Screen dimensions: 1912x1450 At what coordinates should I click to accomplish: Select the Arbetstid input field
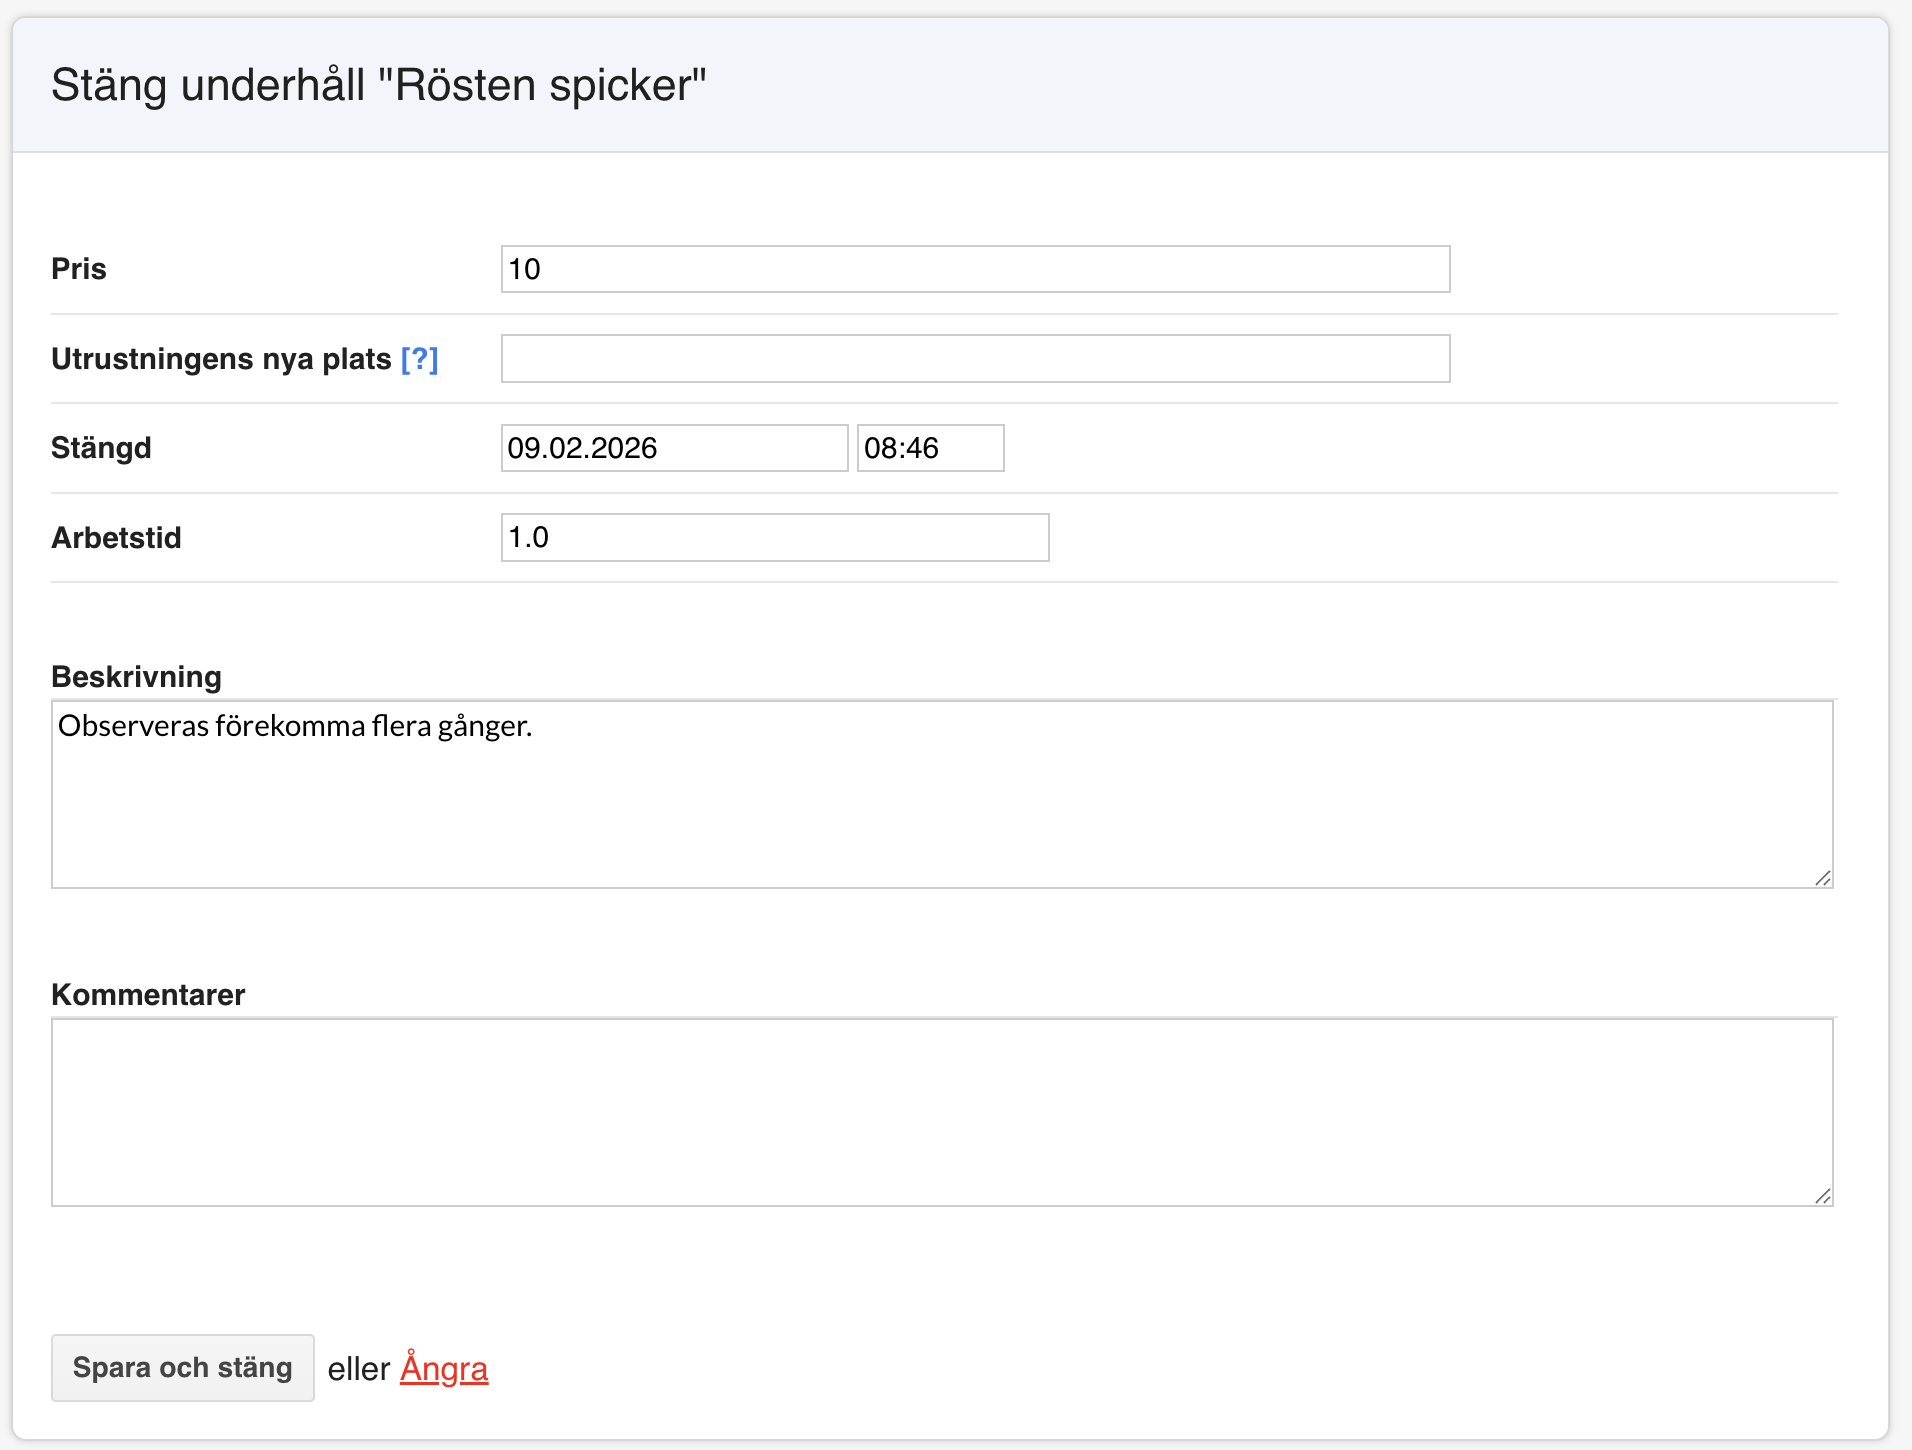click(x=774, y=538)
